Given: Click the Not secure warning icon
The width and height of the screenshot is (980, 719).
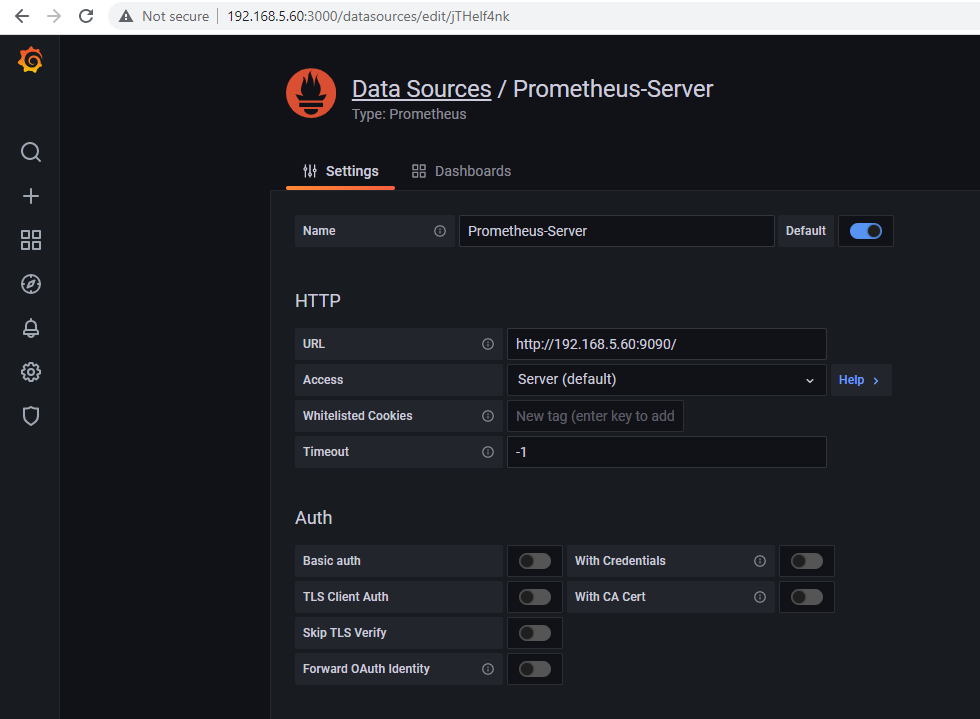Looking at the screenshot, I should 126,16.
